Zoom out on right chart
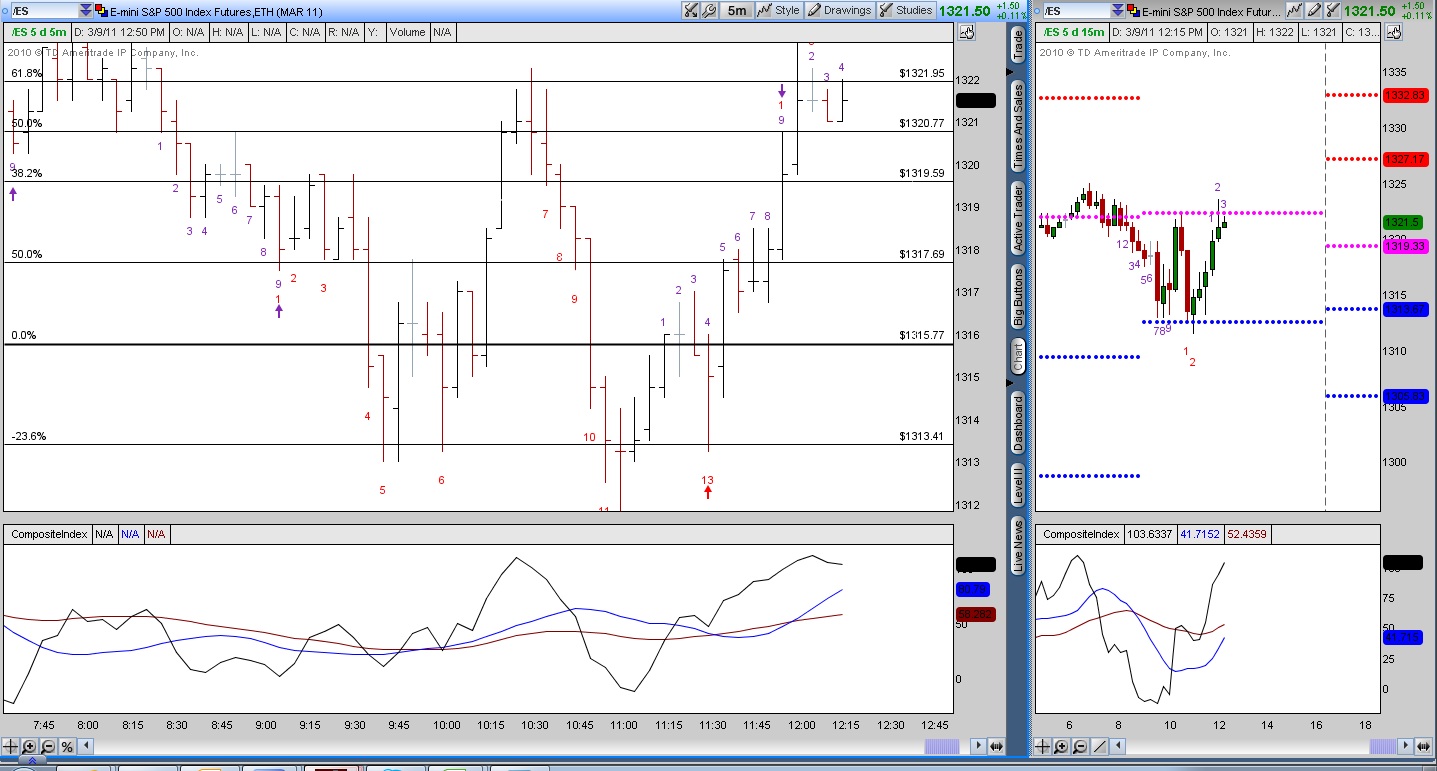 [1082, 747]
